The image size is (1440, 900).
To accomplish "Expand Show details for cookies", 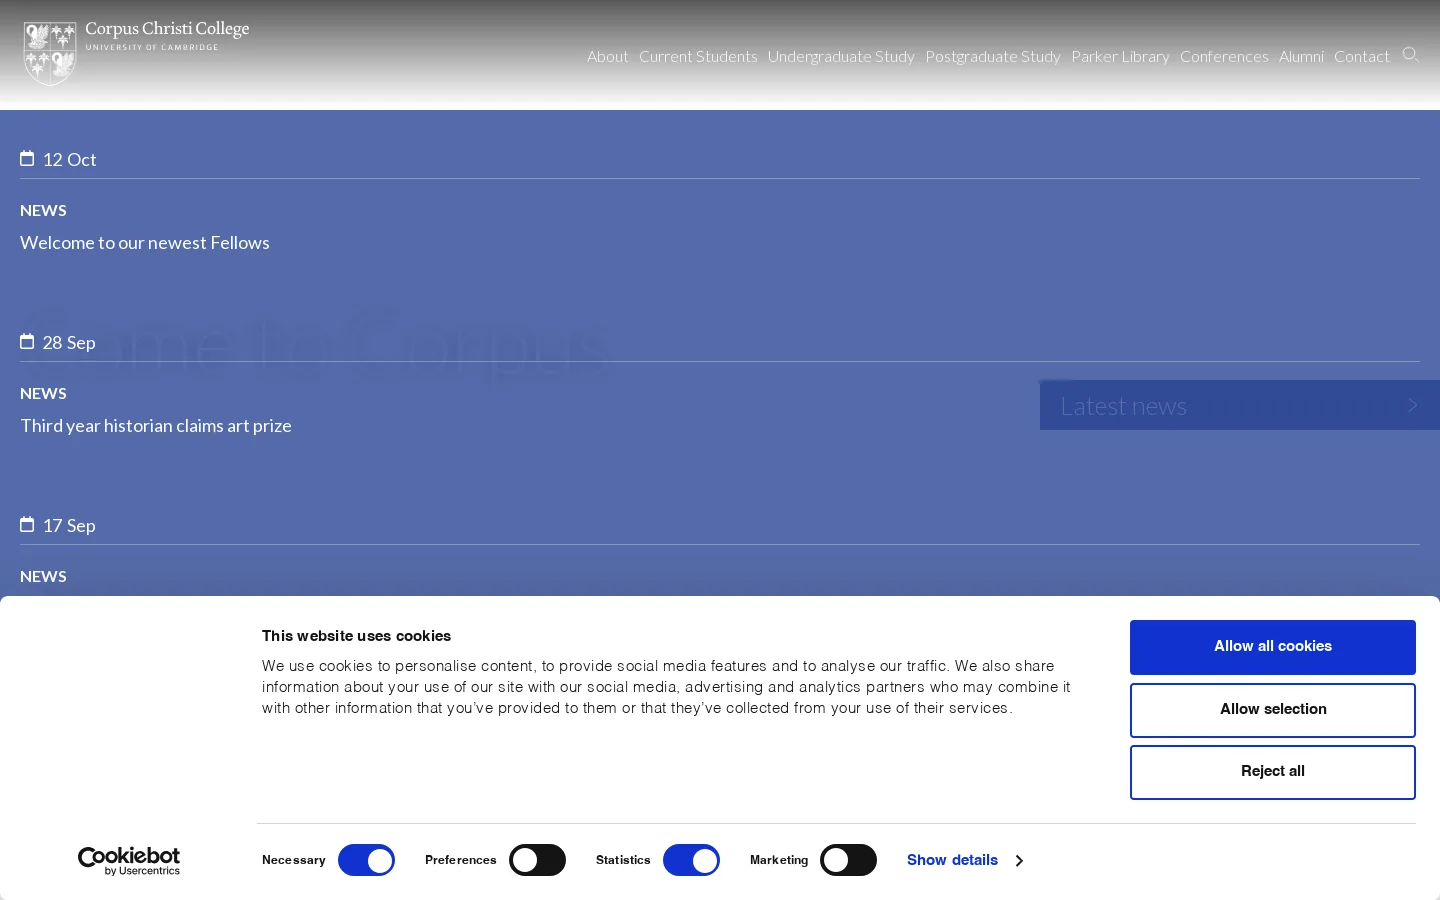I will tap(965, 860).
